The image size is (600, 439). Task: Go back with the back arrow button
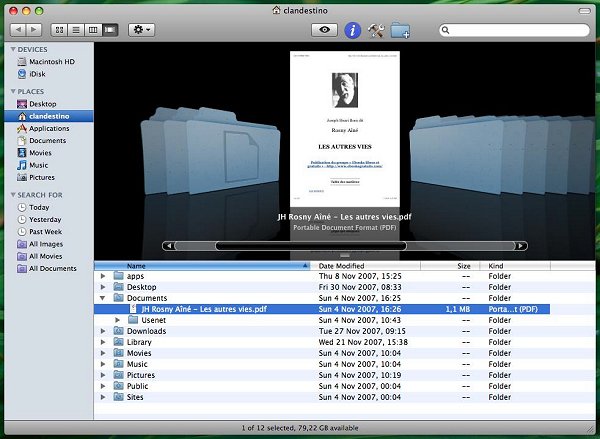(21, 30)
